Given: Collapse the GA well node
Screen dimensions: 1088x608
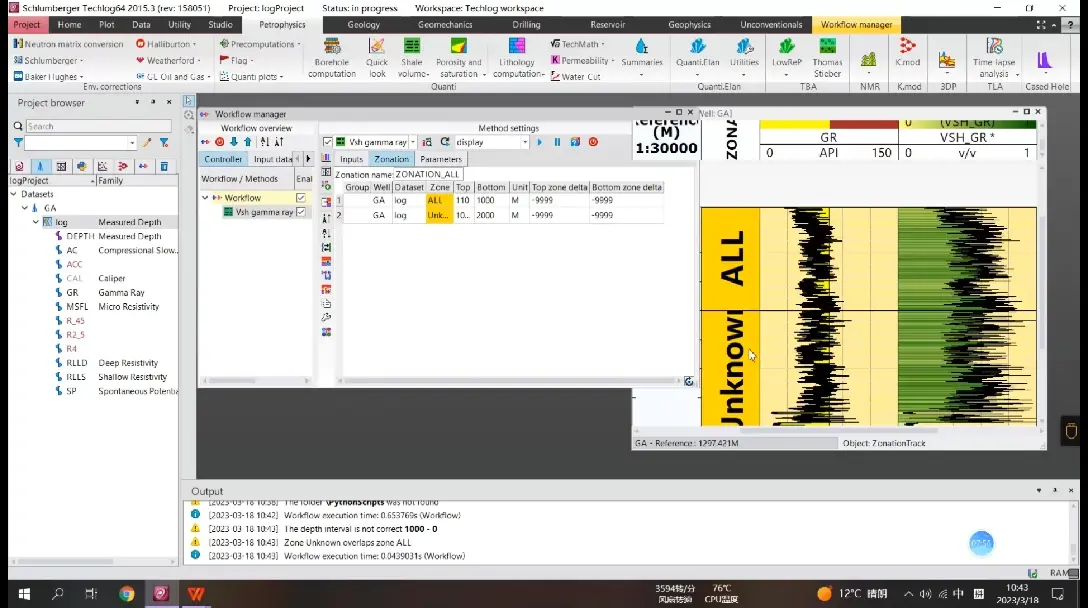Looking at the screenshot, I should [x=25, y=208].
